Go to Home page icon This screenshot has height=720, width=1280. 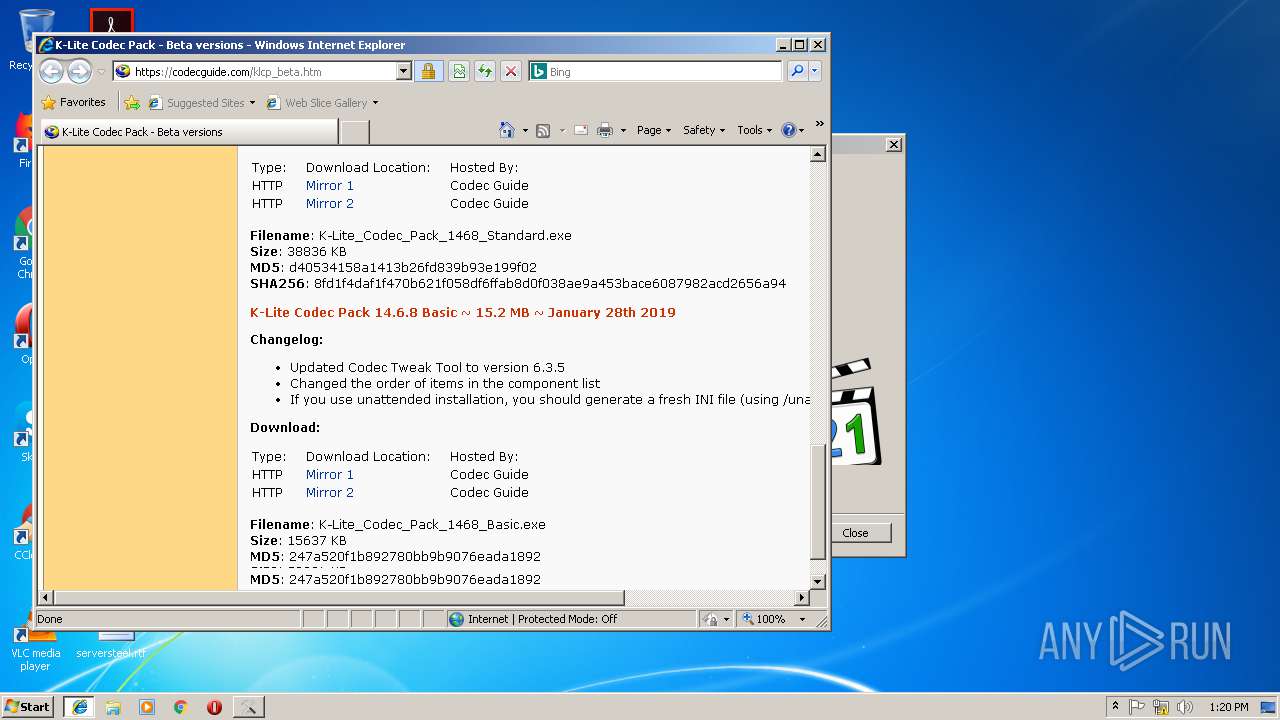[507, 130]
